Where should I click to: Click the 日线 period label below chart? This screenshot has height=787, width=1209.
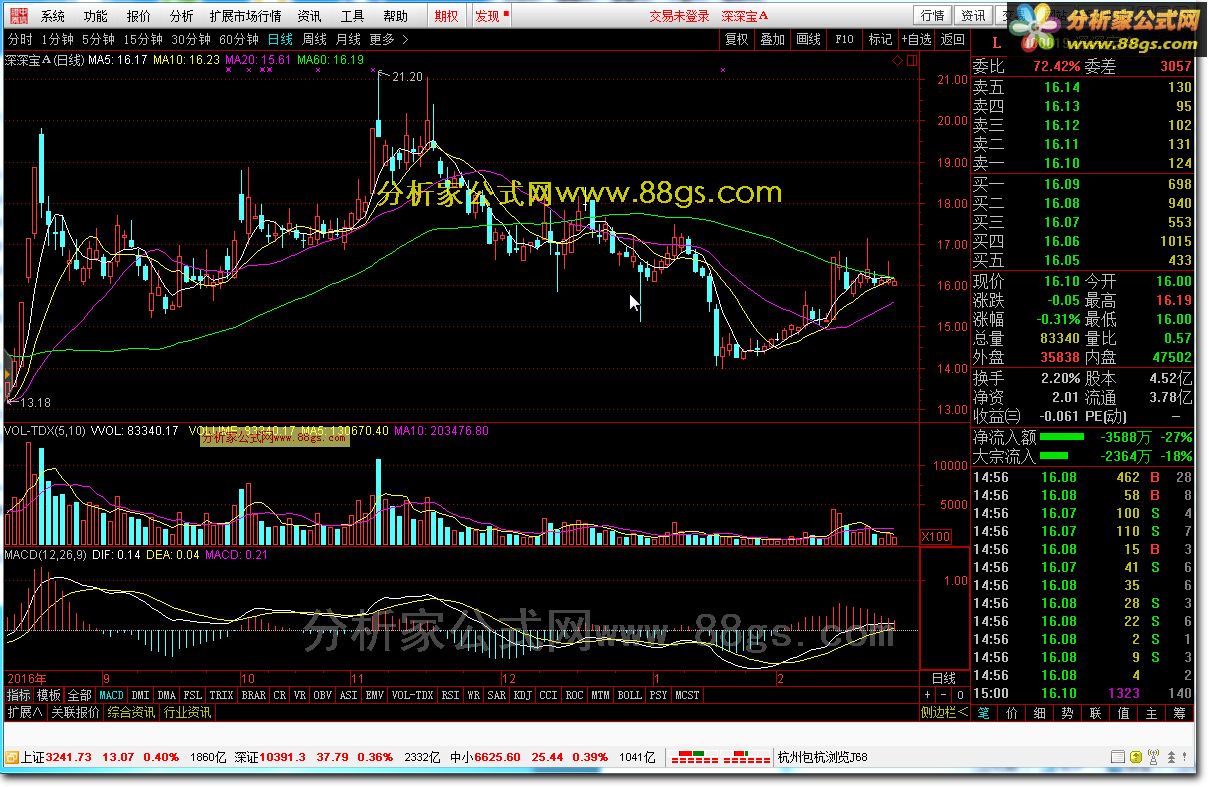[x=944, y=678]
